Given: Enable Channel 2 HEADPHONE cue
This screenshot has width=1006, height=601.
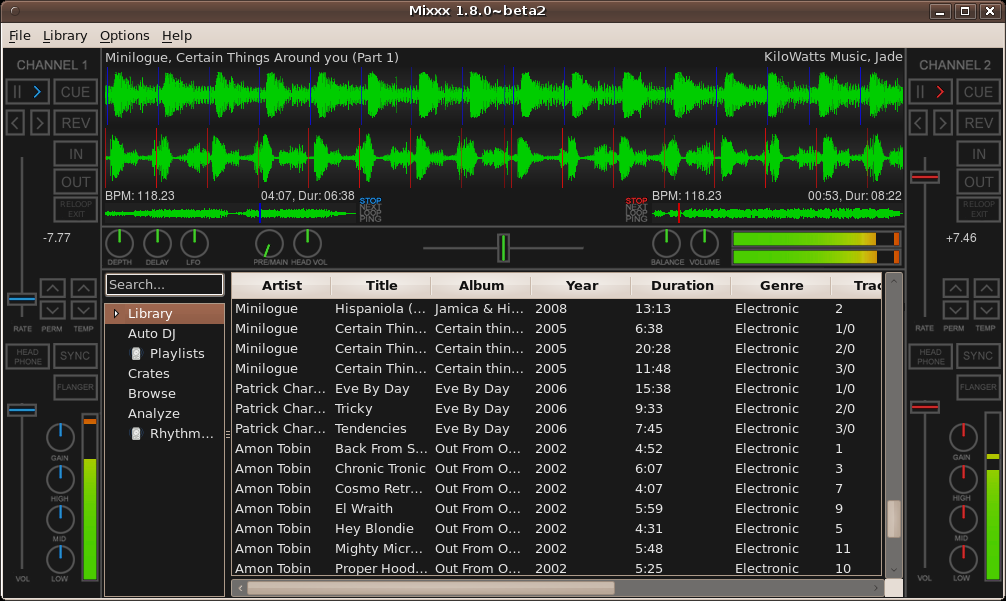Looking at the screenshot, I should pyautogui.click(x=930, y=357).
